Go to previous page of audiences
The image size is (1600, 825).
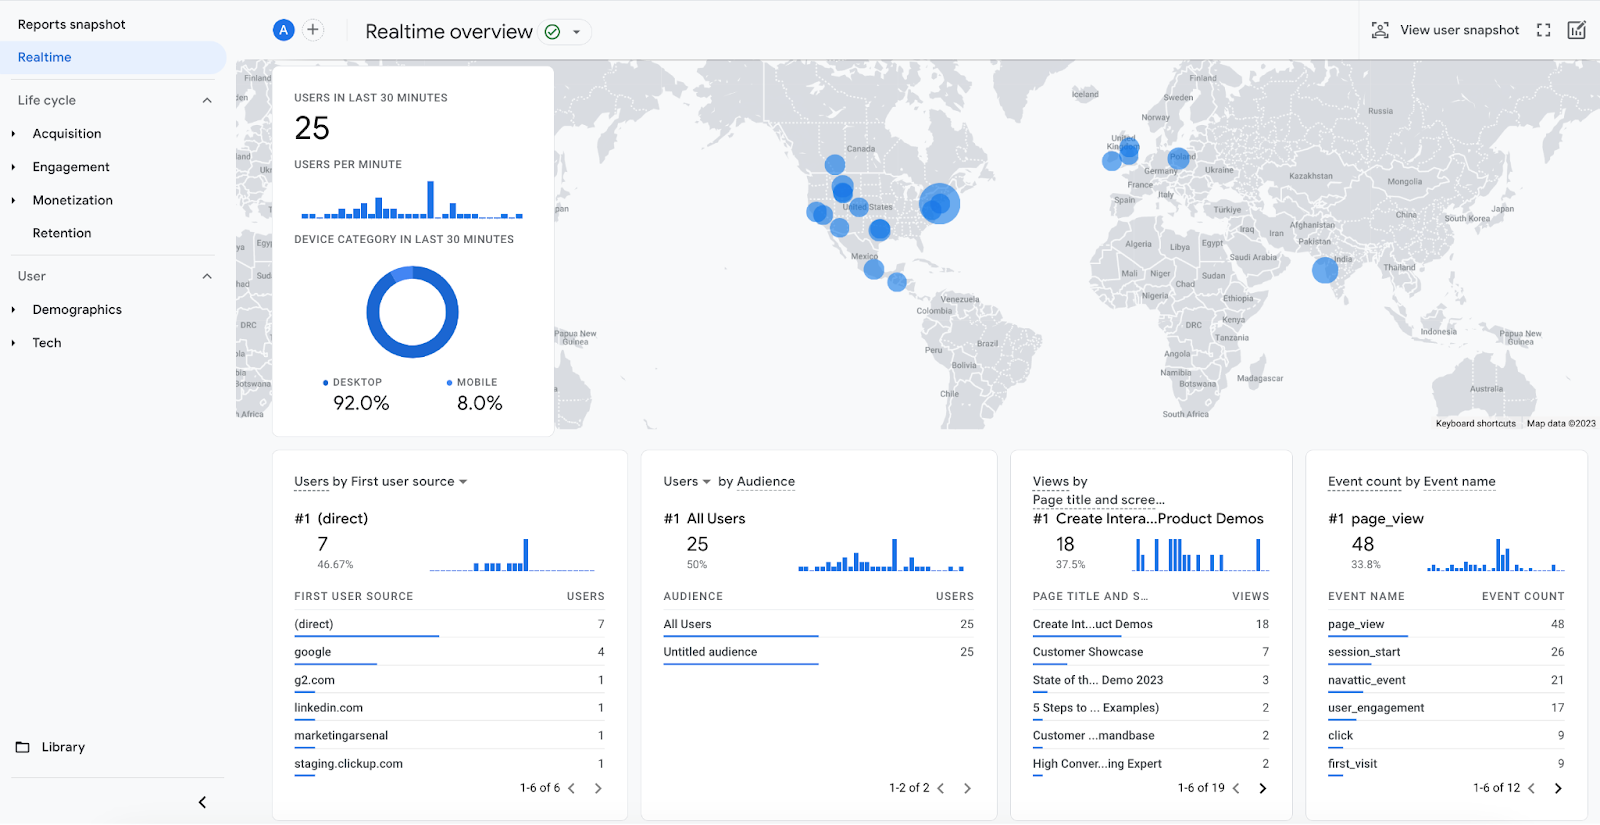pyautogui.click(x=941, y=788)
